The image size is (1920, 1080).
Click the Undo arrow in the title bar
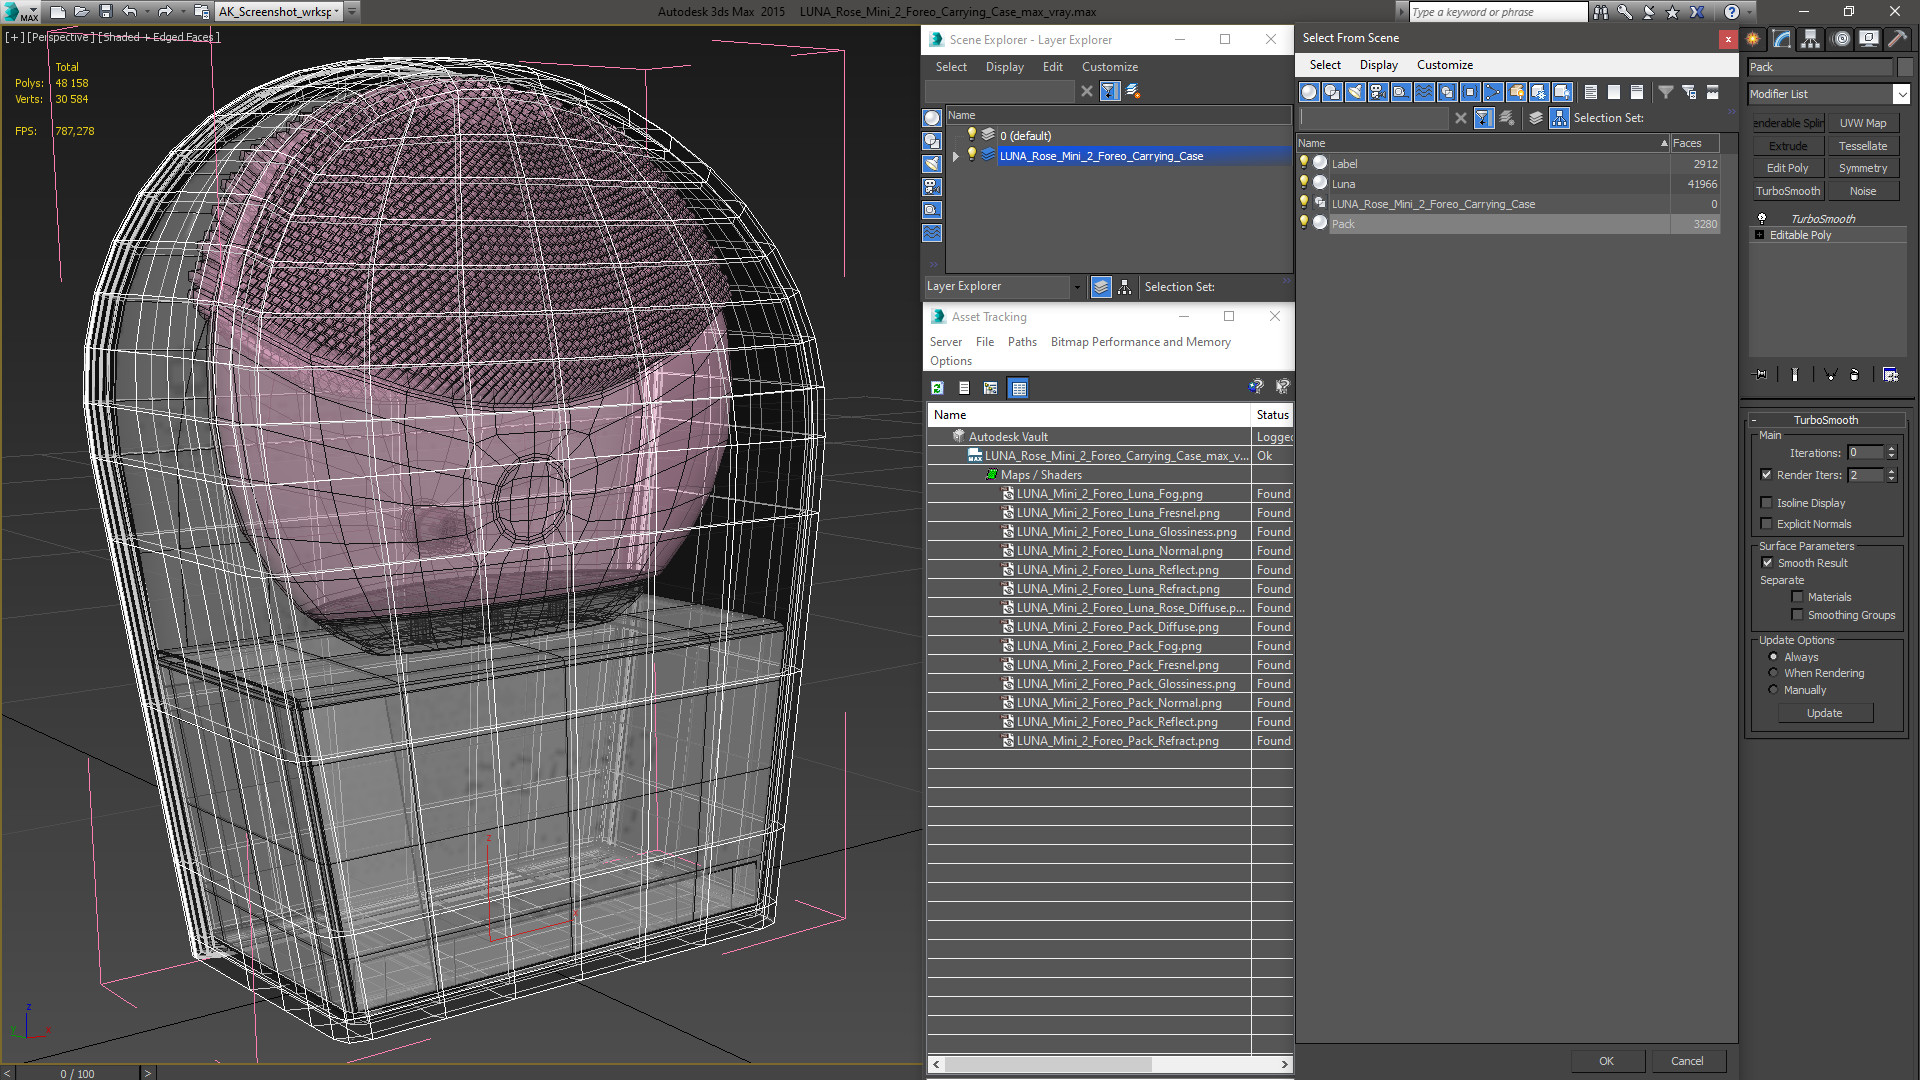[130, 12]
